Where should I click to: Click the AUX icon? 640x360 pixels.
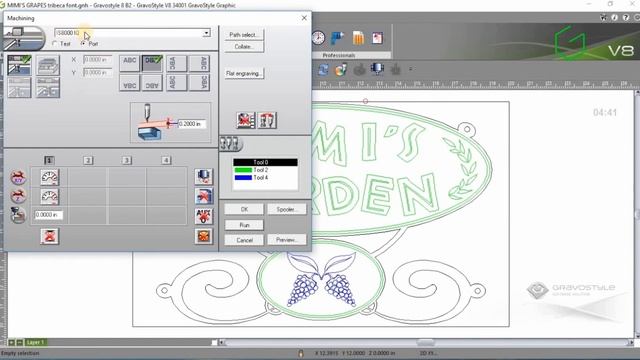tap(204, 216)
